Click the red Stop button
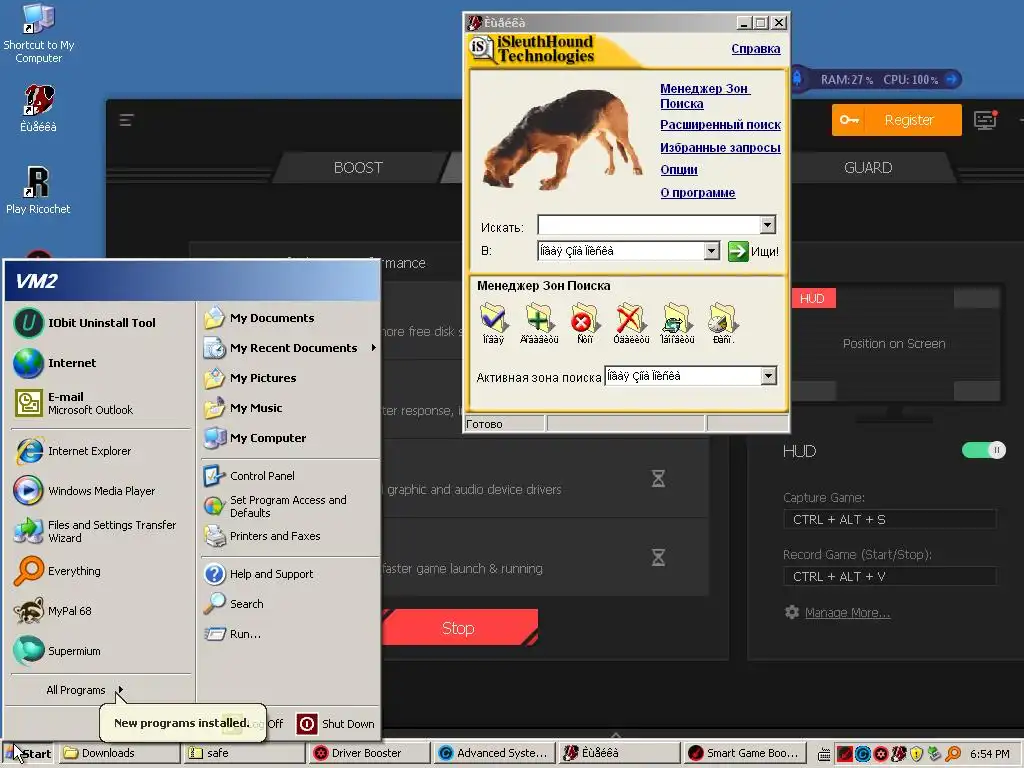Screen dimensions: 1024x768 coord(458,628)
